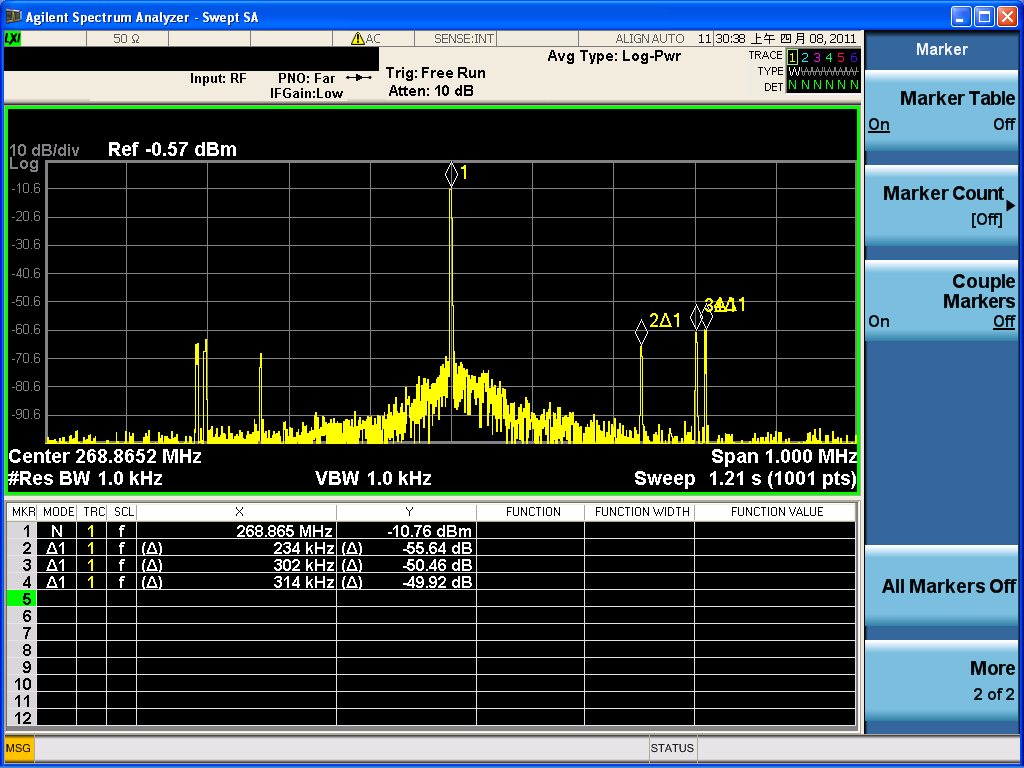This screenshot has height=768, width=1024.
Task: Click the STATUS bar label
Action: pos(672,748)
